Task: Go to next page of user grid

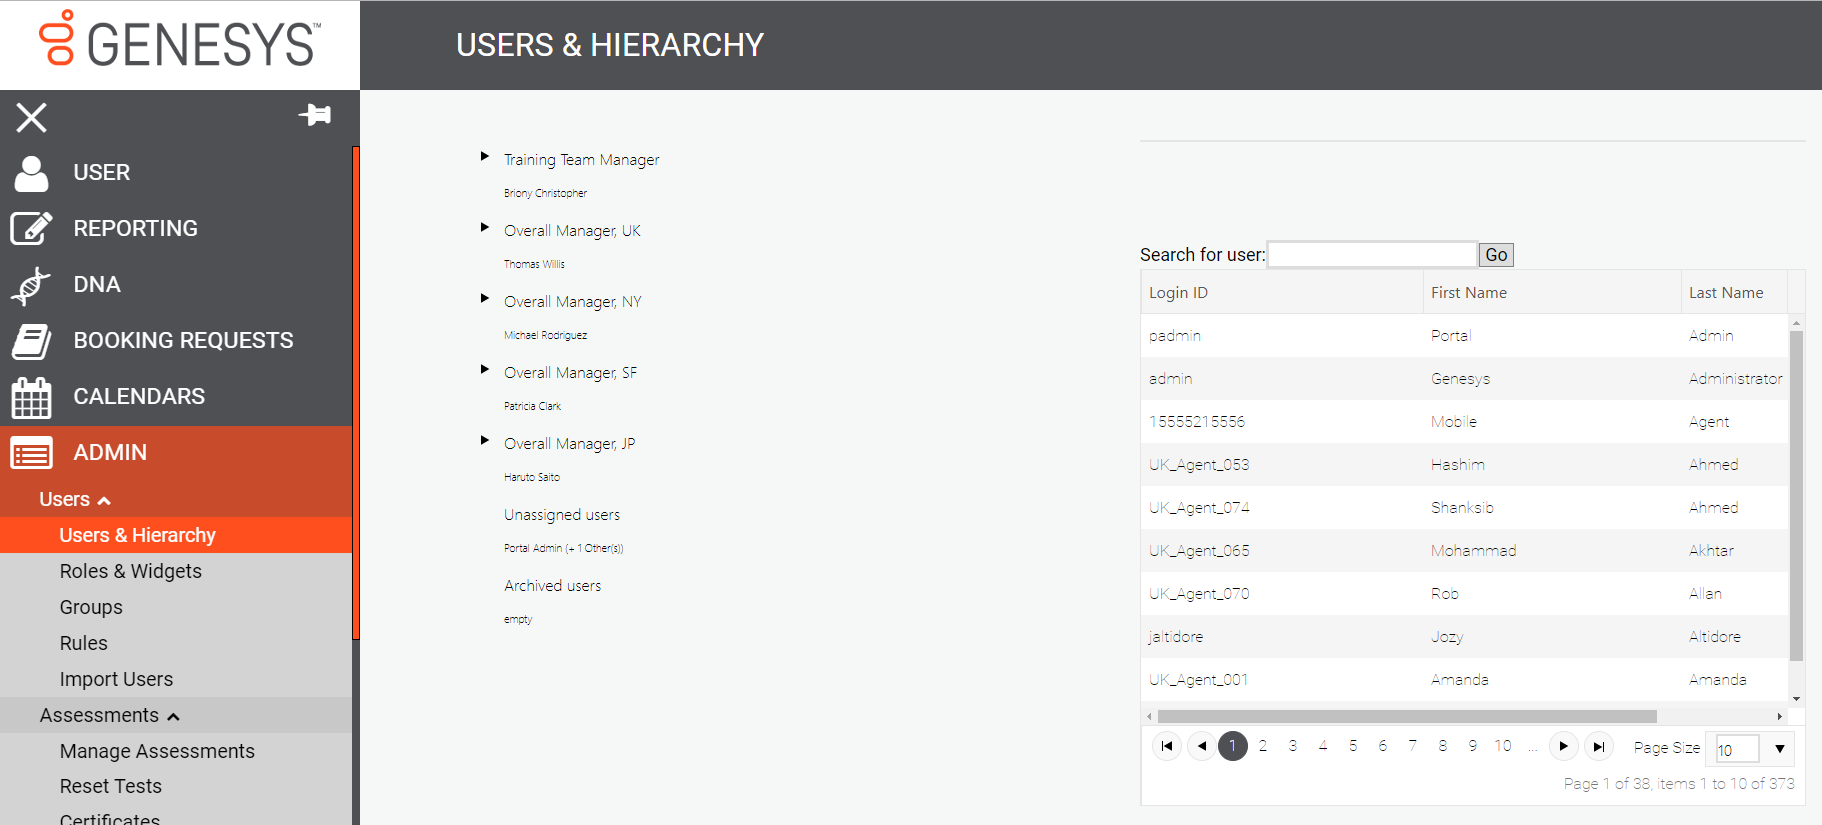Action: 1563,747
